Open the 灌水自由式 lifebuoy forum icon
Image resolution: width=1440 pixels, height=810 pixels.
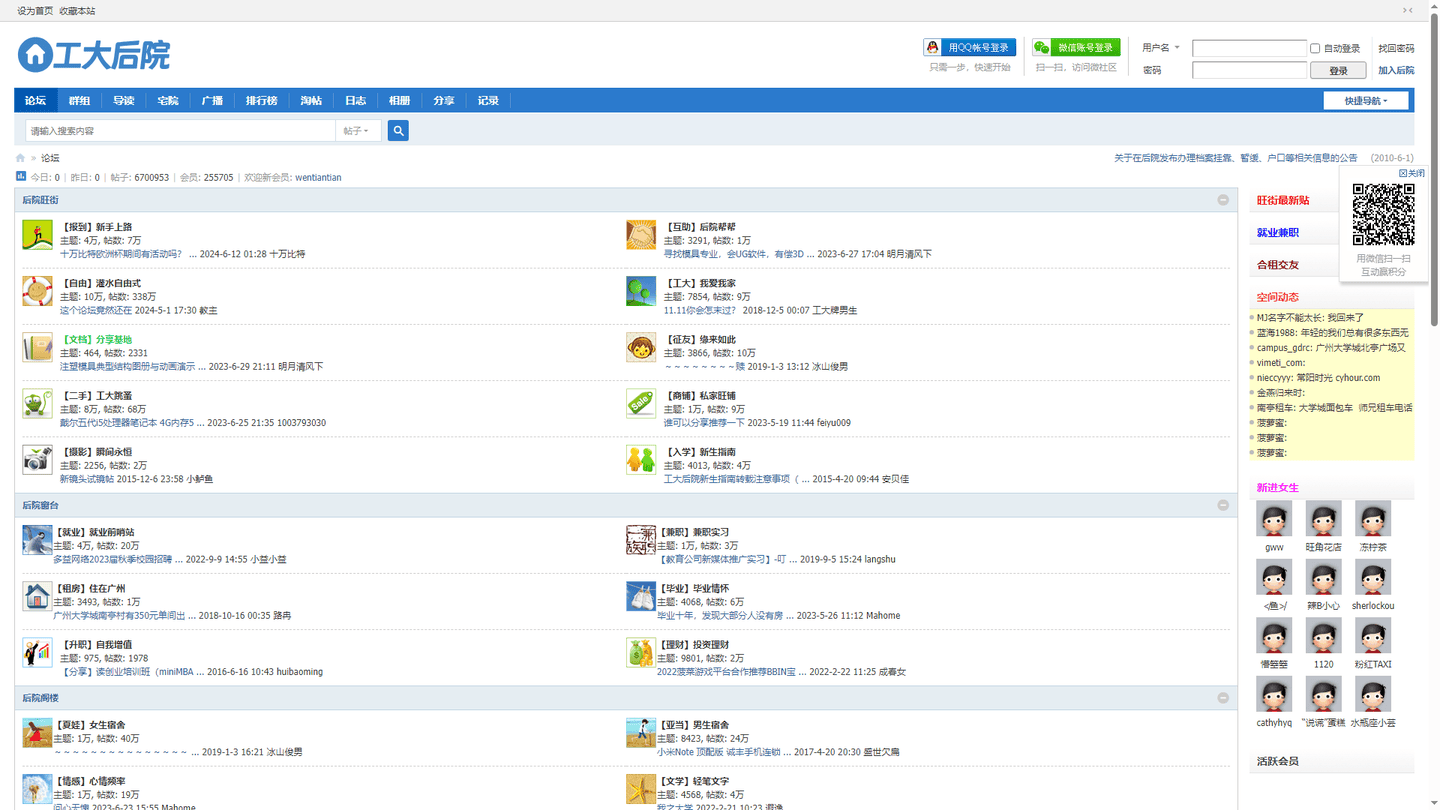point(37,291)
